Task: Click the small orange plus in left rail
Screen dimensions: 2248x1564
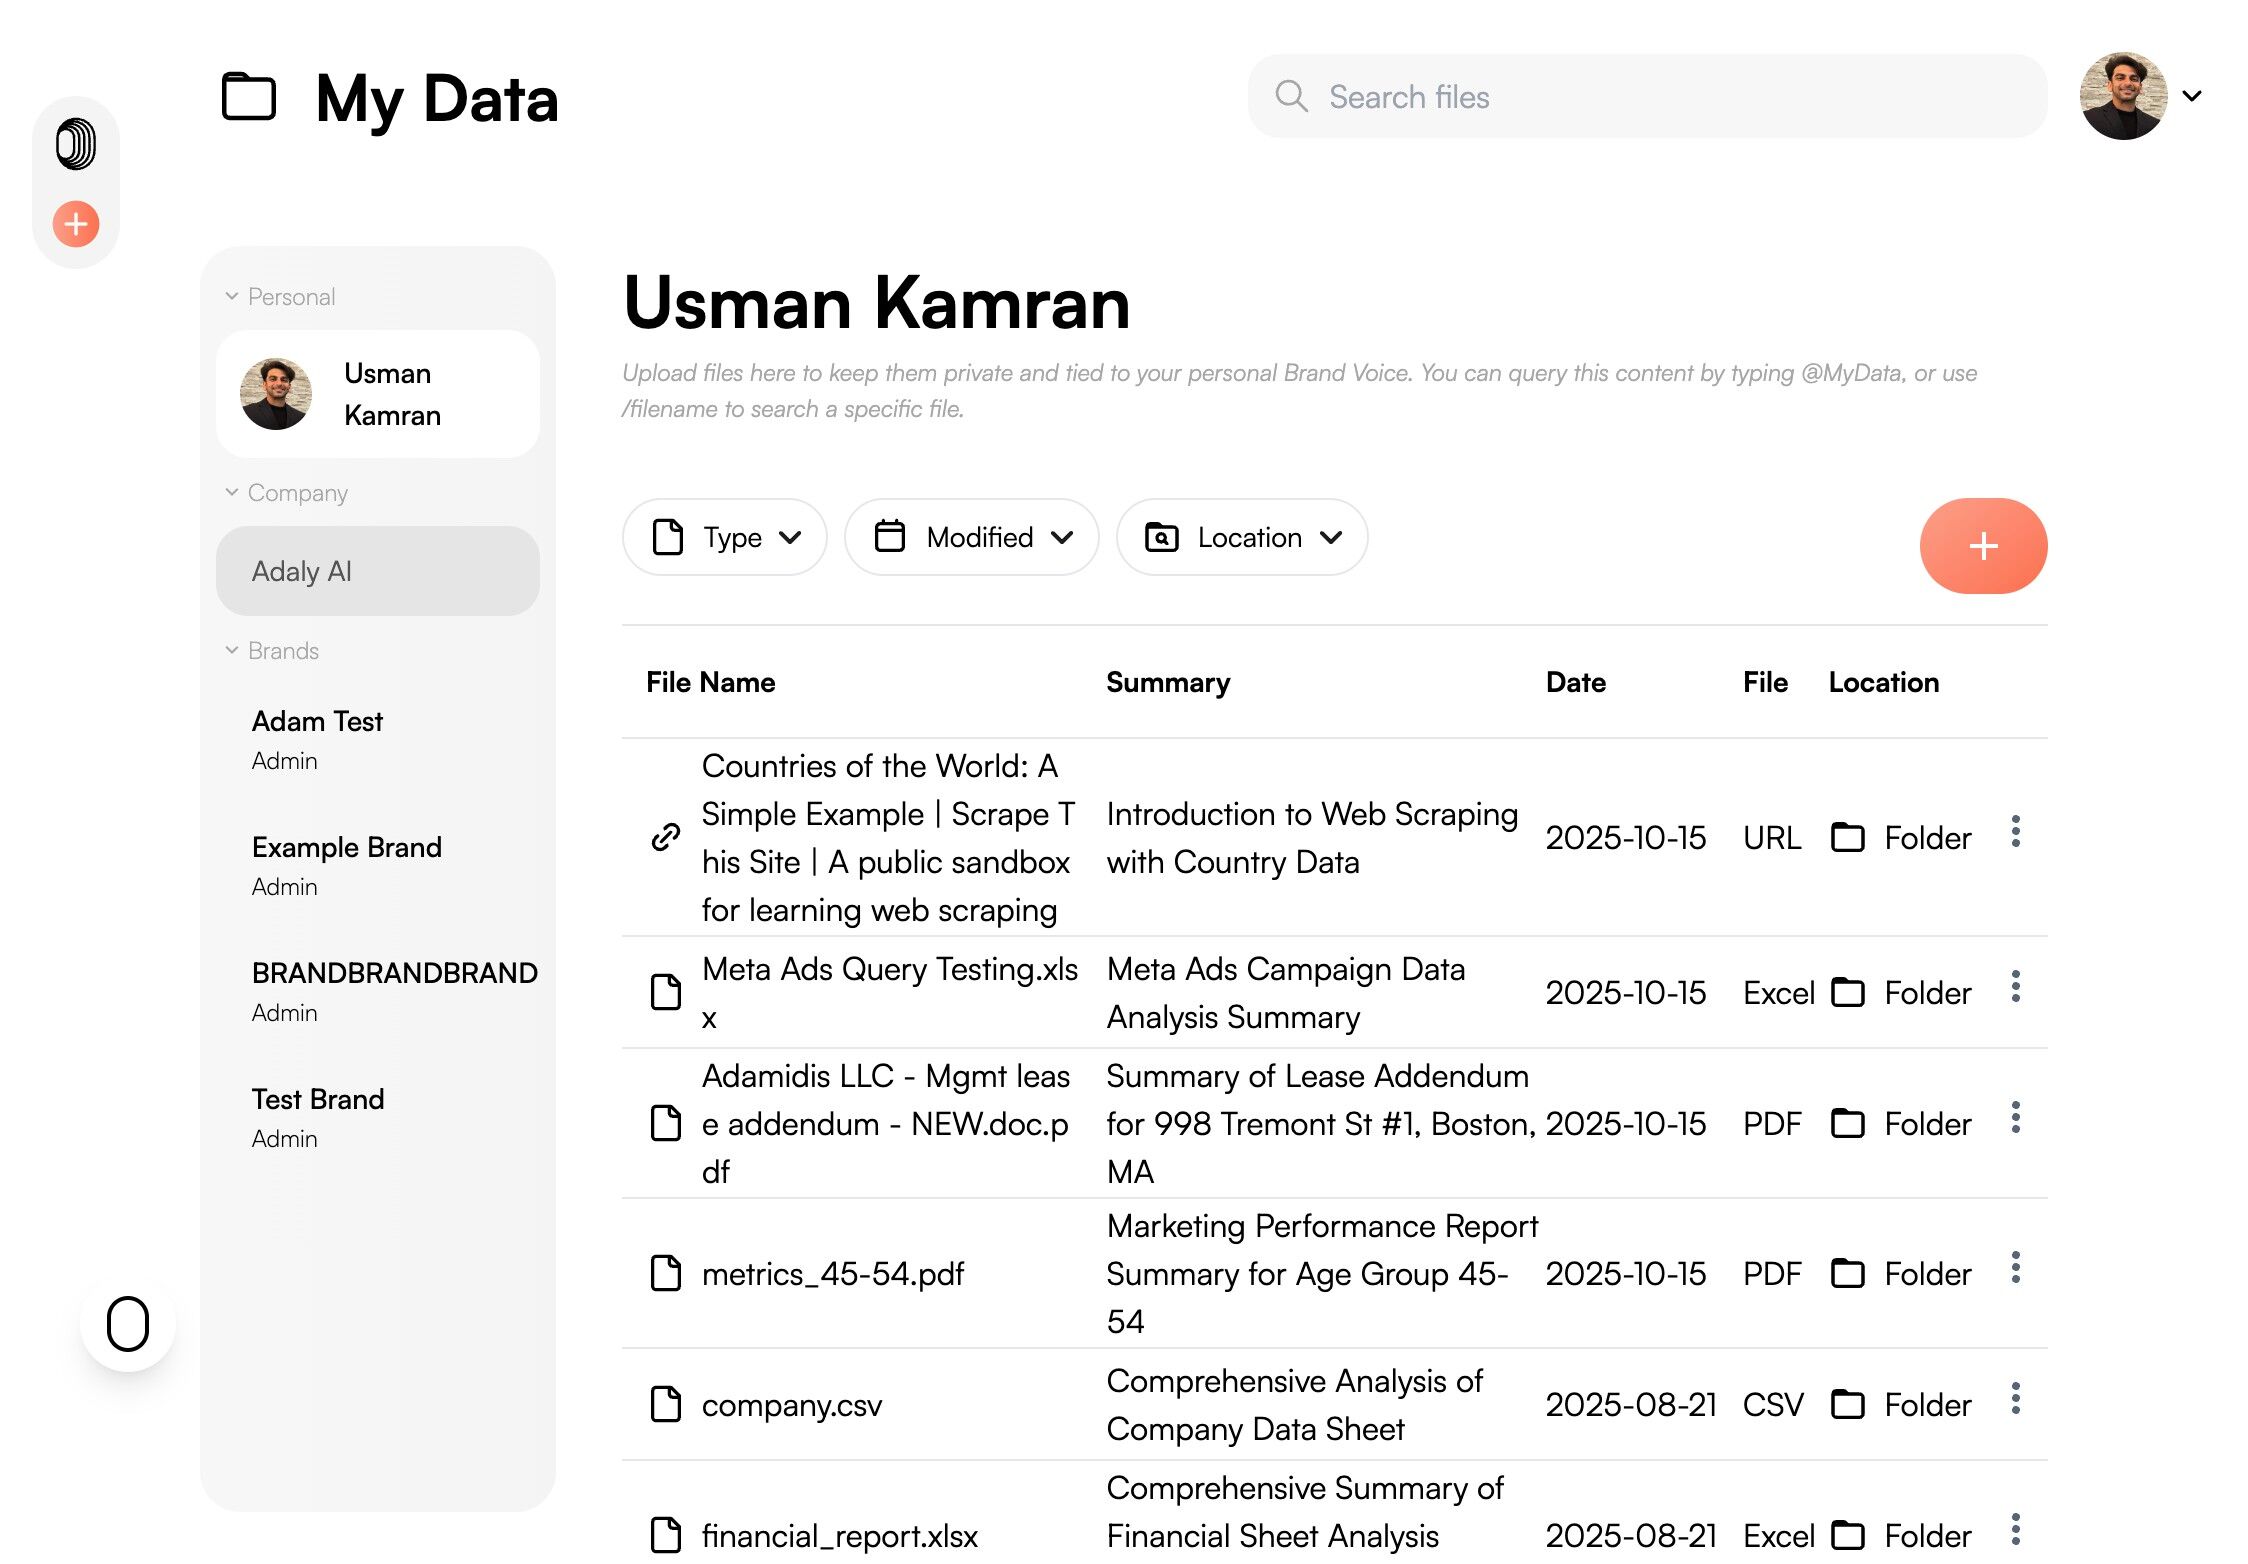Action: 76,224
